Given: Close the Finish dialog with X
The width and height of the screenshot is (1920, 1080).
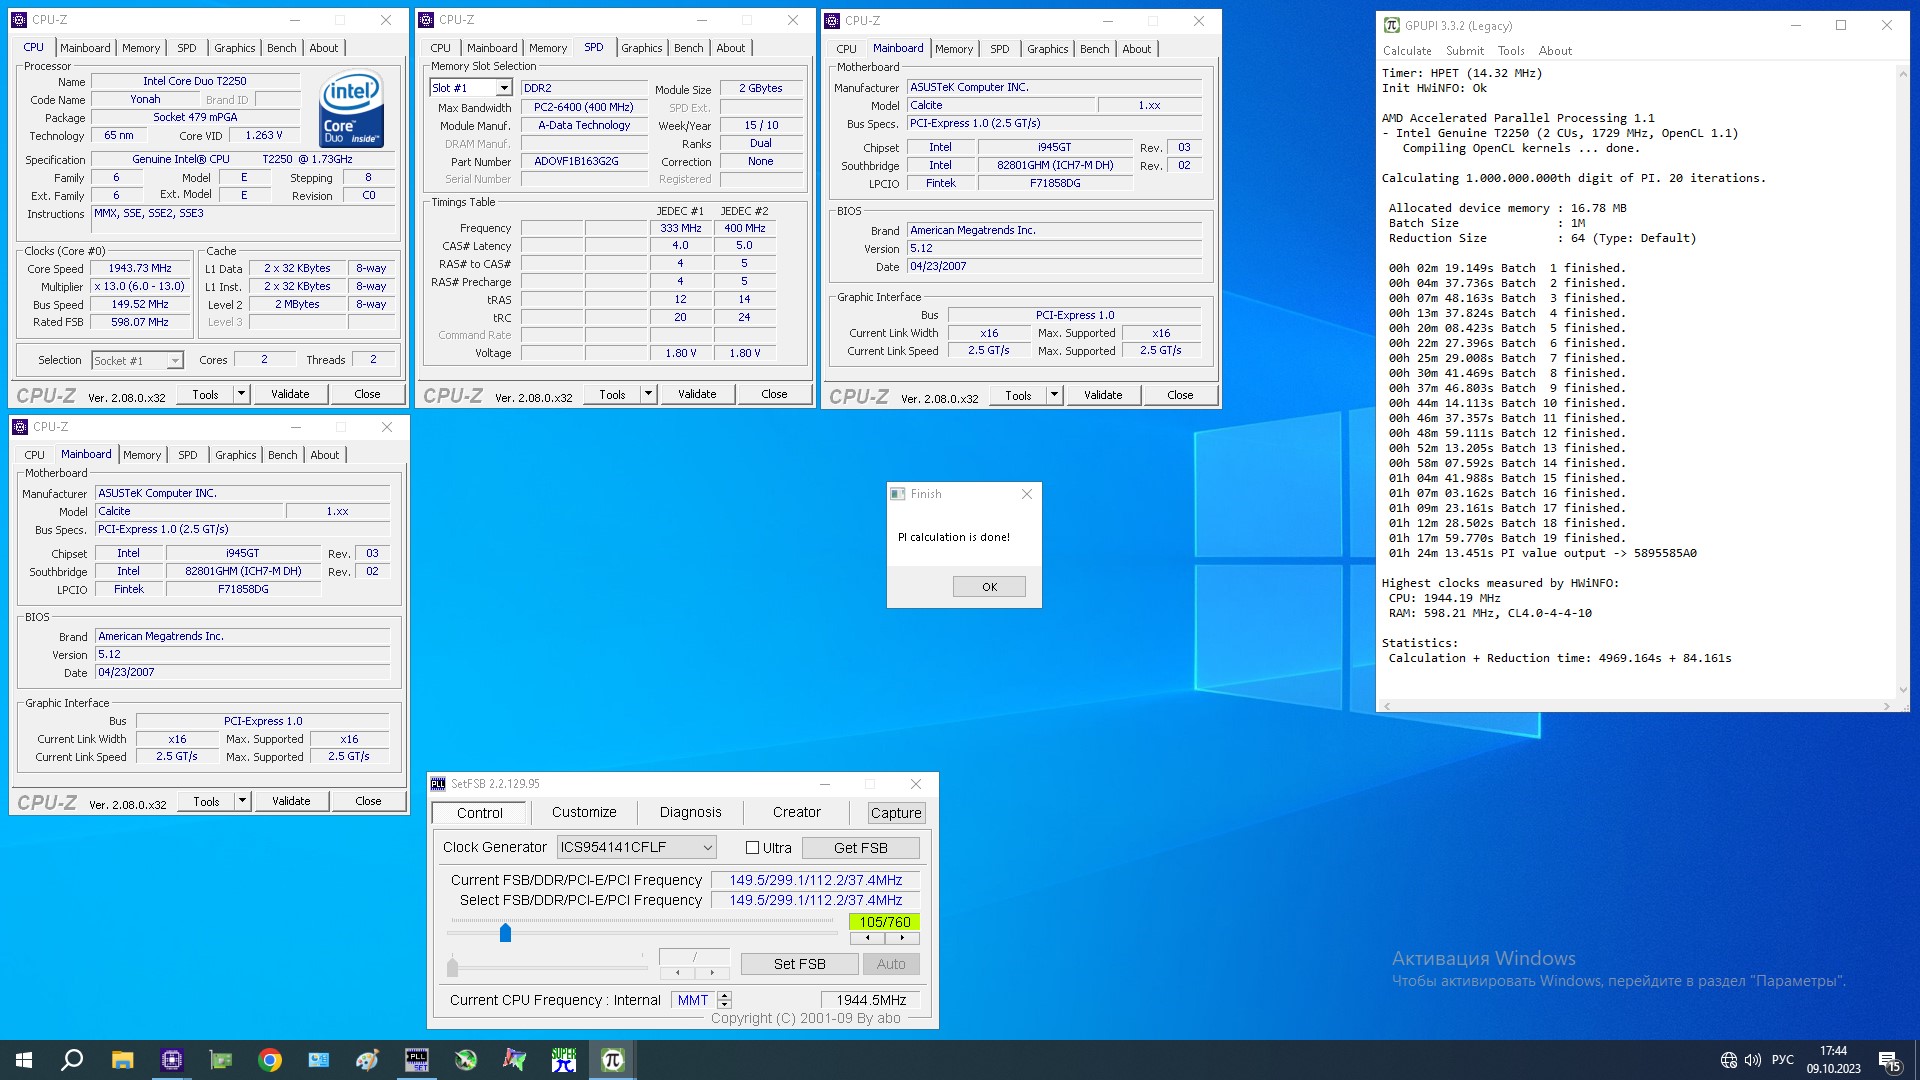Looking at the screenshot, I should pyautogui.click(x=1026, y=494).
